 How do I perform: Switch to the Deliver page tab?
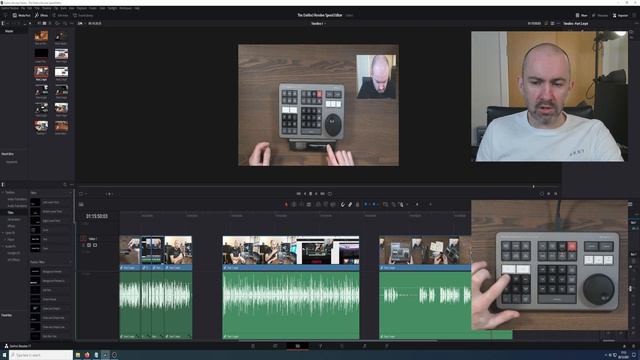pyautogui.click(x=387, y=346)
